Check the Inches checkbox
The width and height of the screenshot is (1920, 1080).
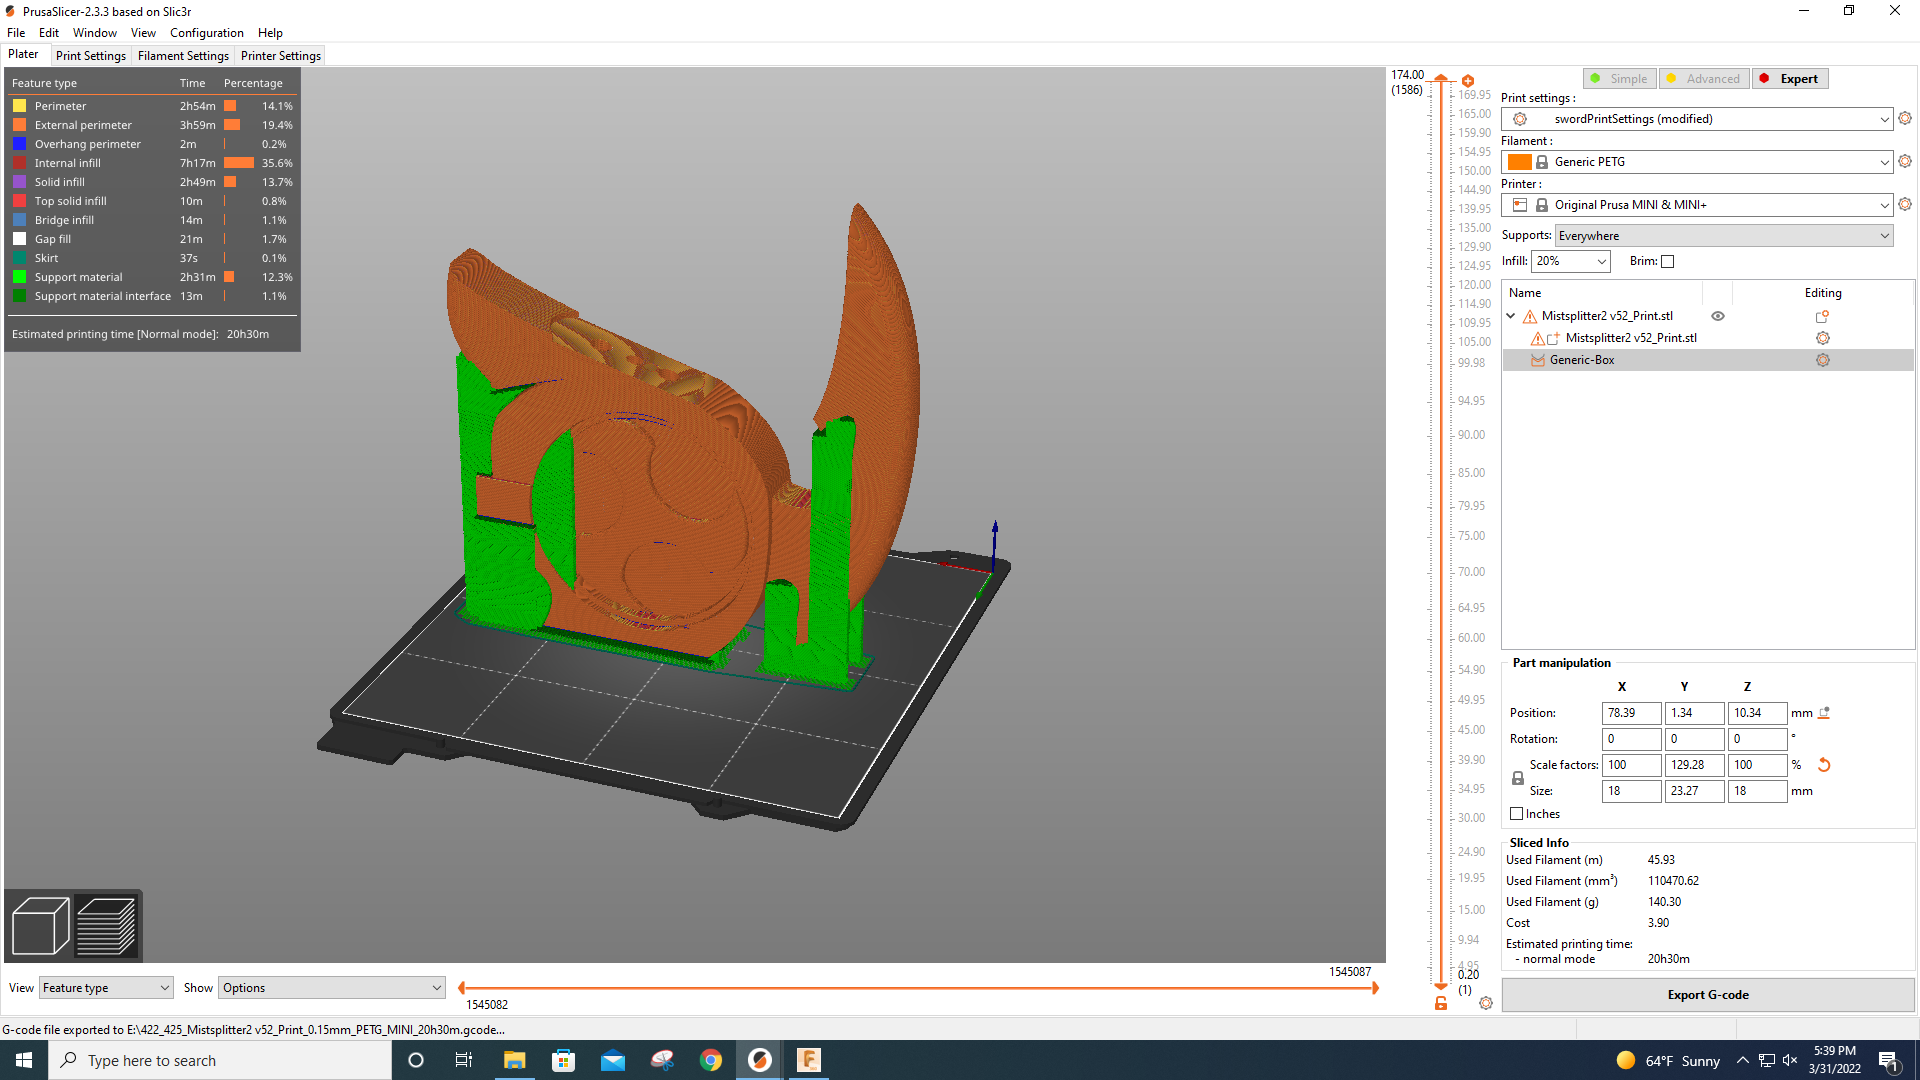pos(1517,814)
